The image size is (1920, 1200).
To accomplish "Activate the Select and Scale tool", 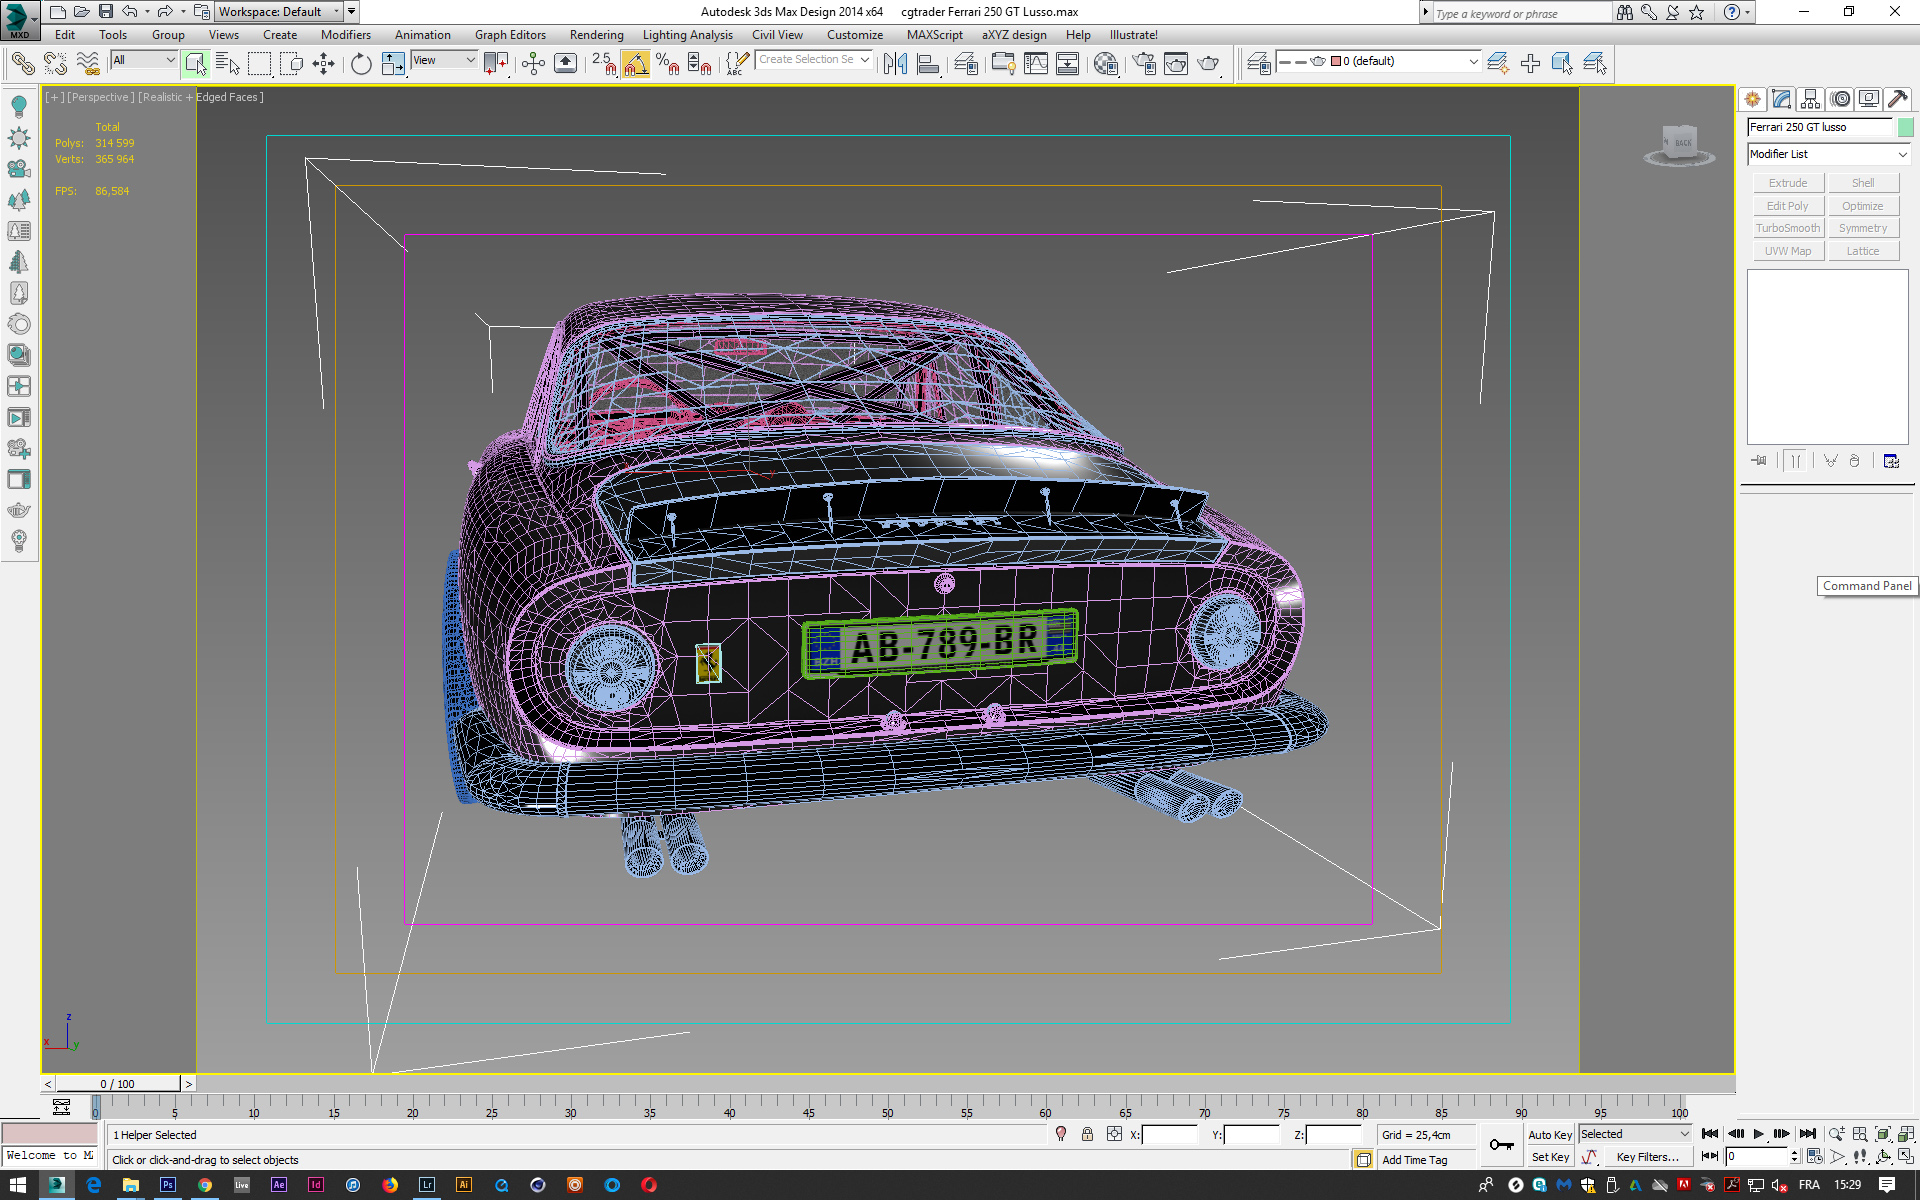I will tap(393, 64).
